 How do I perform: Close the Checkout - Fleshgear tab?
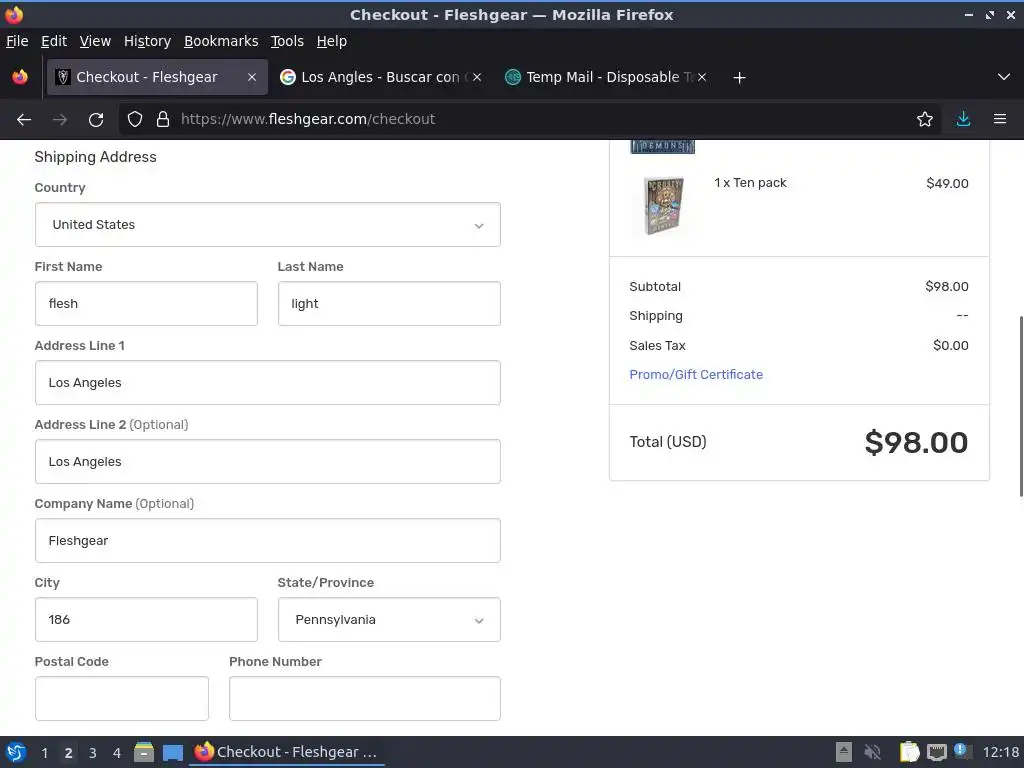tap(251, 77)
